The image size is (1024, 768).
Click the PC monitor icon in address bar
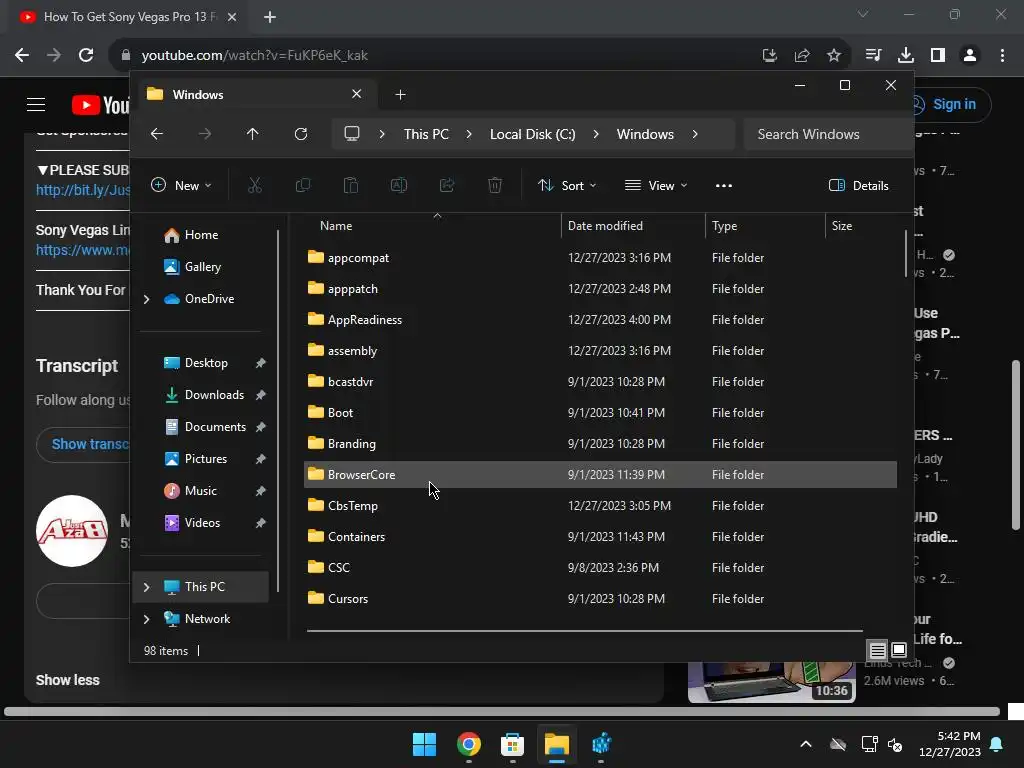point(352,134)
